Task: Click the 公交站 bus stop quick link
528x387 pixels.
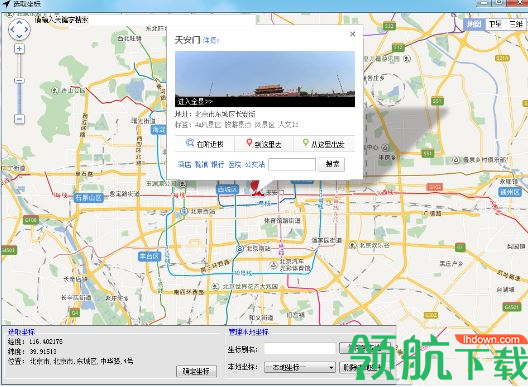Action: click(x=255, y=164)
